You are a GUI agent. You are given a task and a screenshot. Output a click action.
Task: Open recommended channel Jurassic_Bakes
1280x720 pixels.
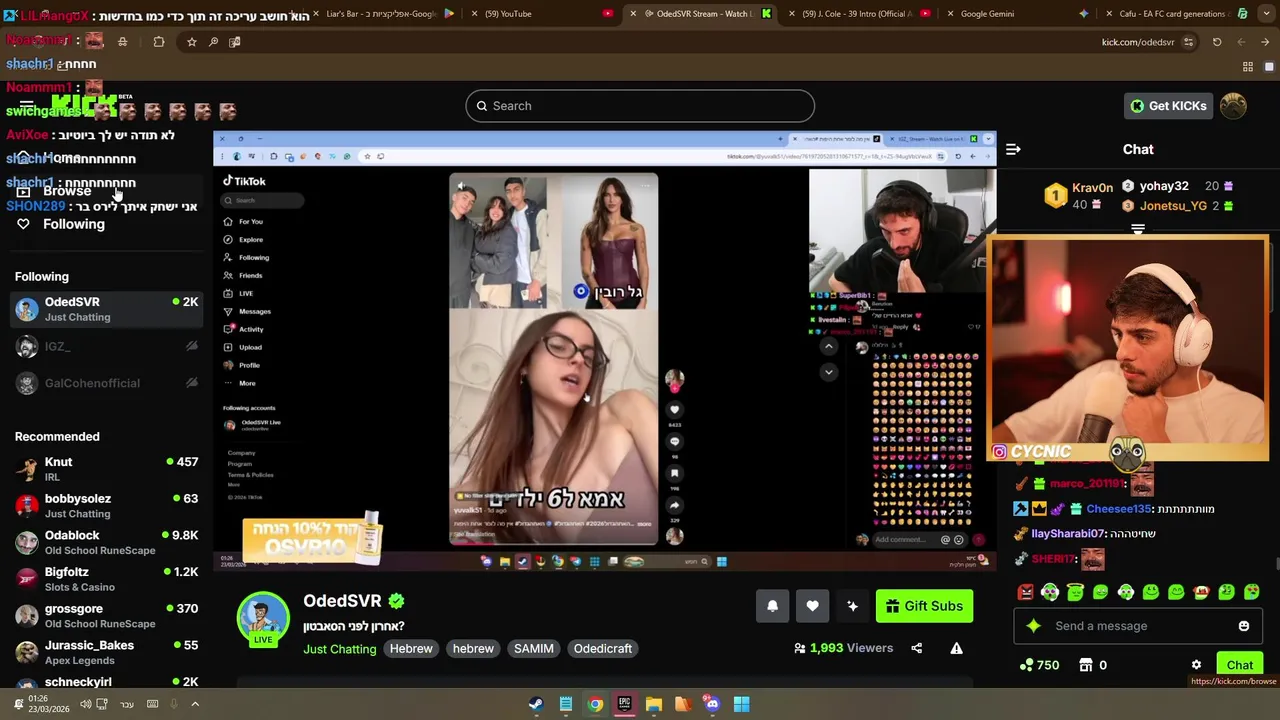[x=106, y=652]
